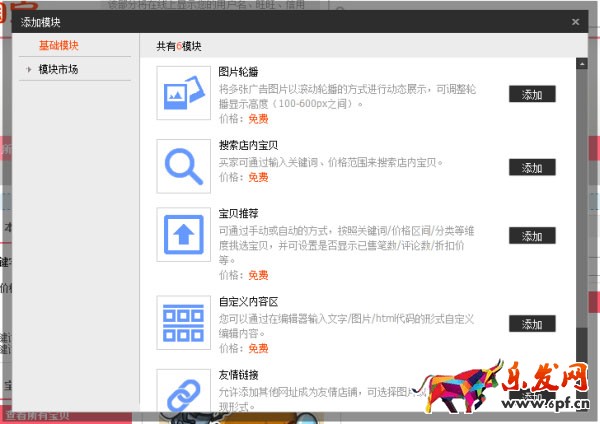
Task: Select the 宝贝推荐 module title
Action: click(238, 214)
